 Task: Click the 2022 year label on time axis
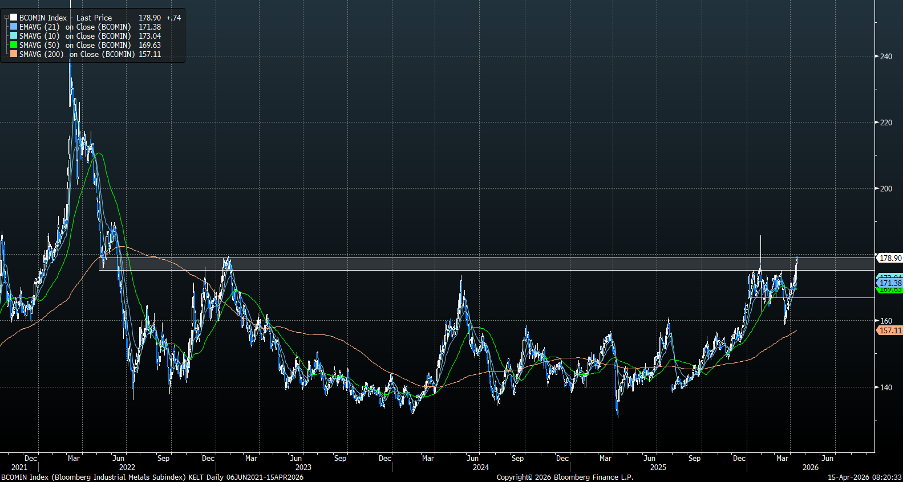click(x=127, y=466)
